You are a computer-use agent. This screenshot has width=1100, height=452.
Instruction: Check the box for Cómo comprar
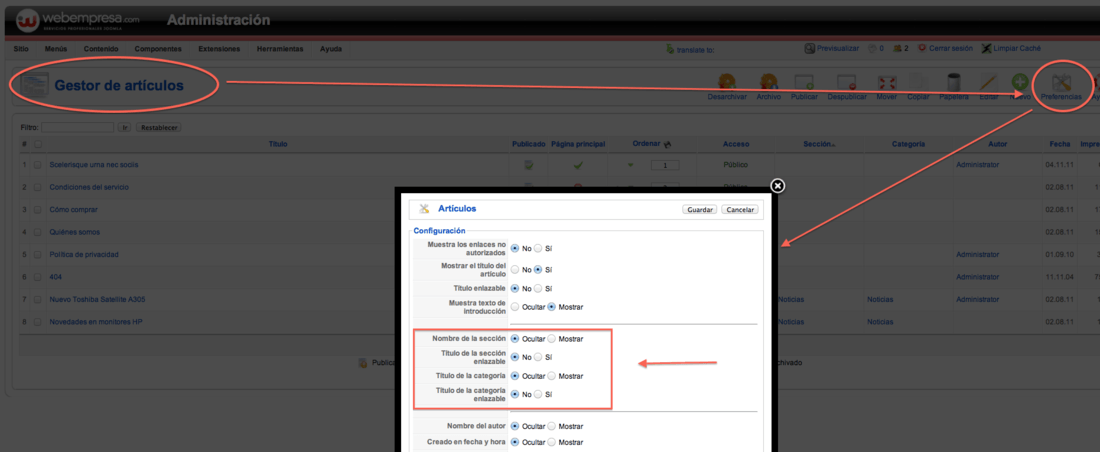38,210
